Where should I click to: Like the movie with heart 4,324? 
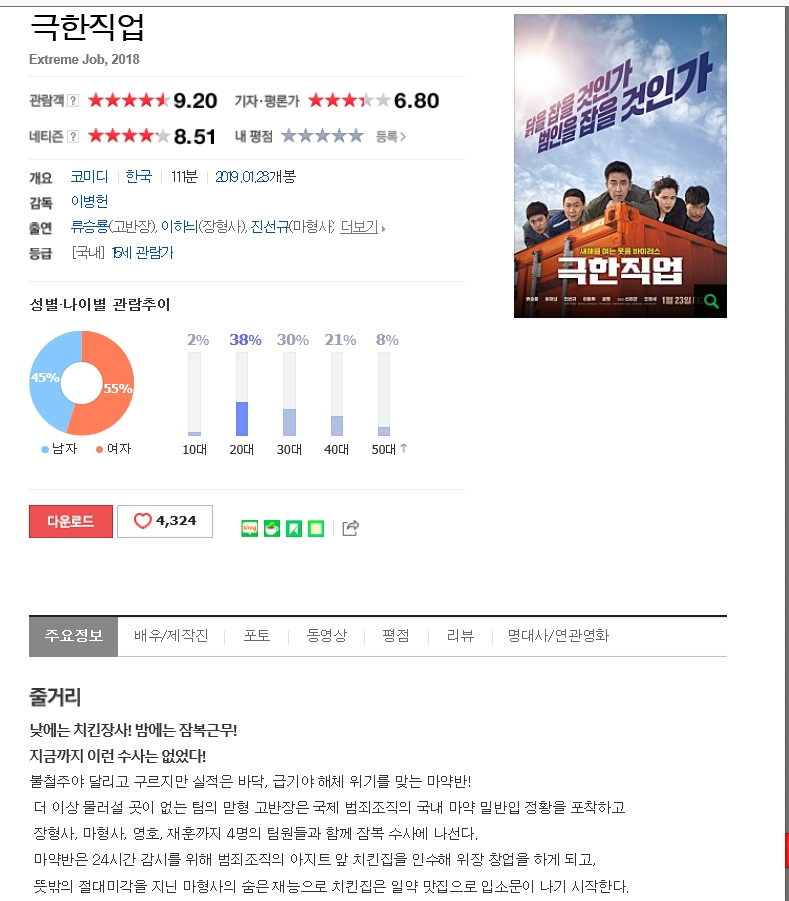coord(165,521)
